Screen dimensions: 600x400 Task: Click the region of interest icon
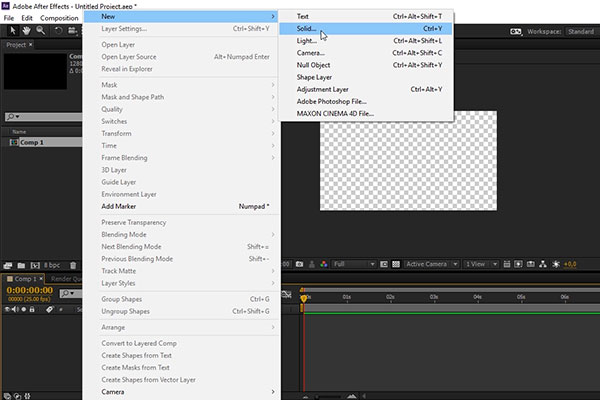pyautogui.click(x=384, y=264)
